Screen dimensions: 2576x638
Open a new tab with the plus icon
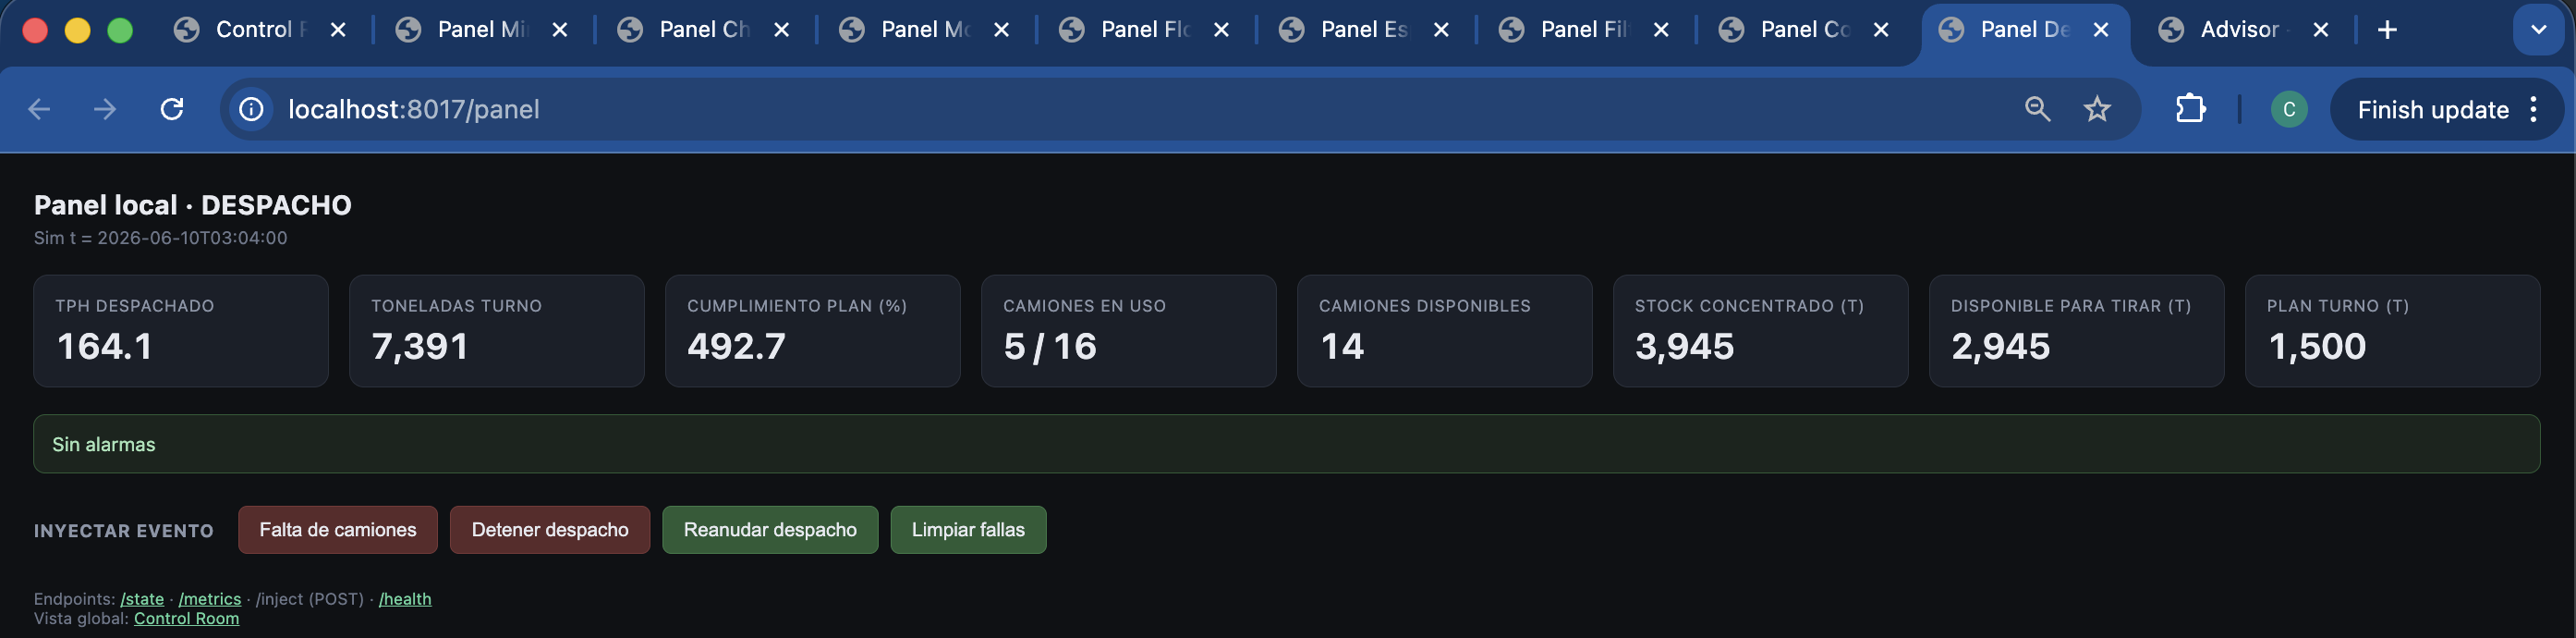pyautogui.click(x=2387, y=30)
